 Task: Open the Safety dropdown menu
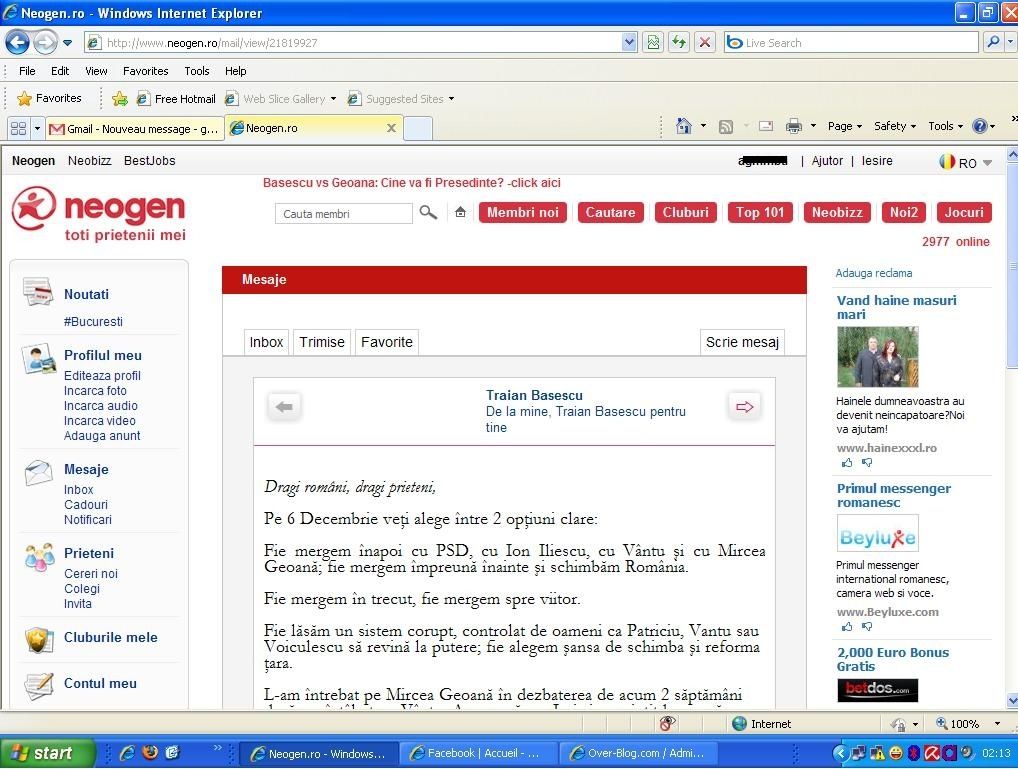pos(895,126)
